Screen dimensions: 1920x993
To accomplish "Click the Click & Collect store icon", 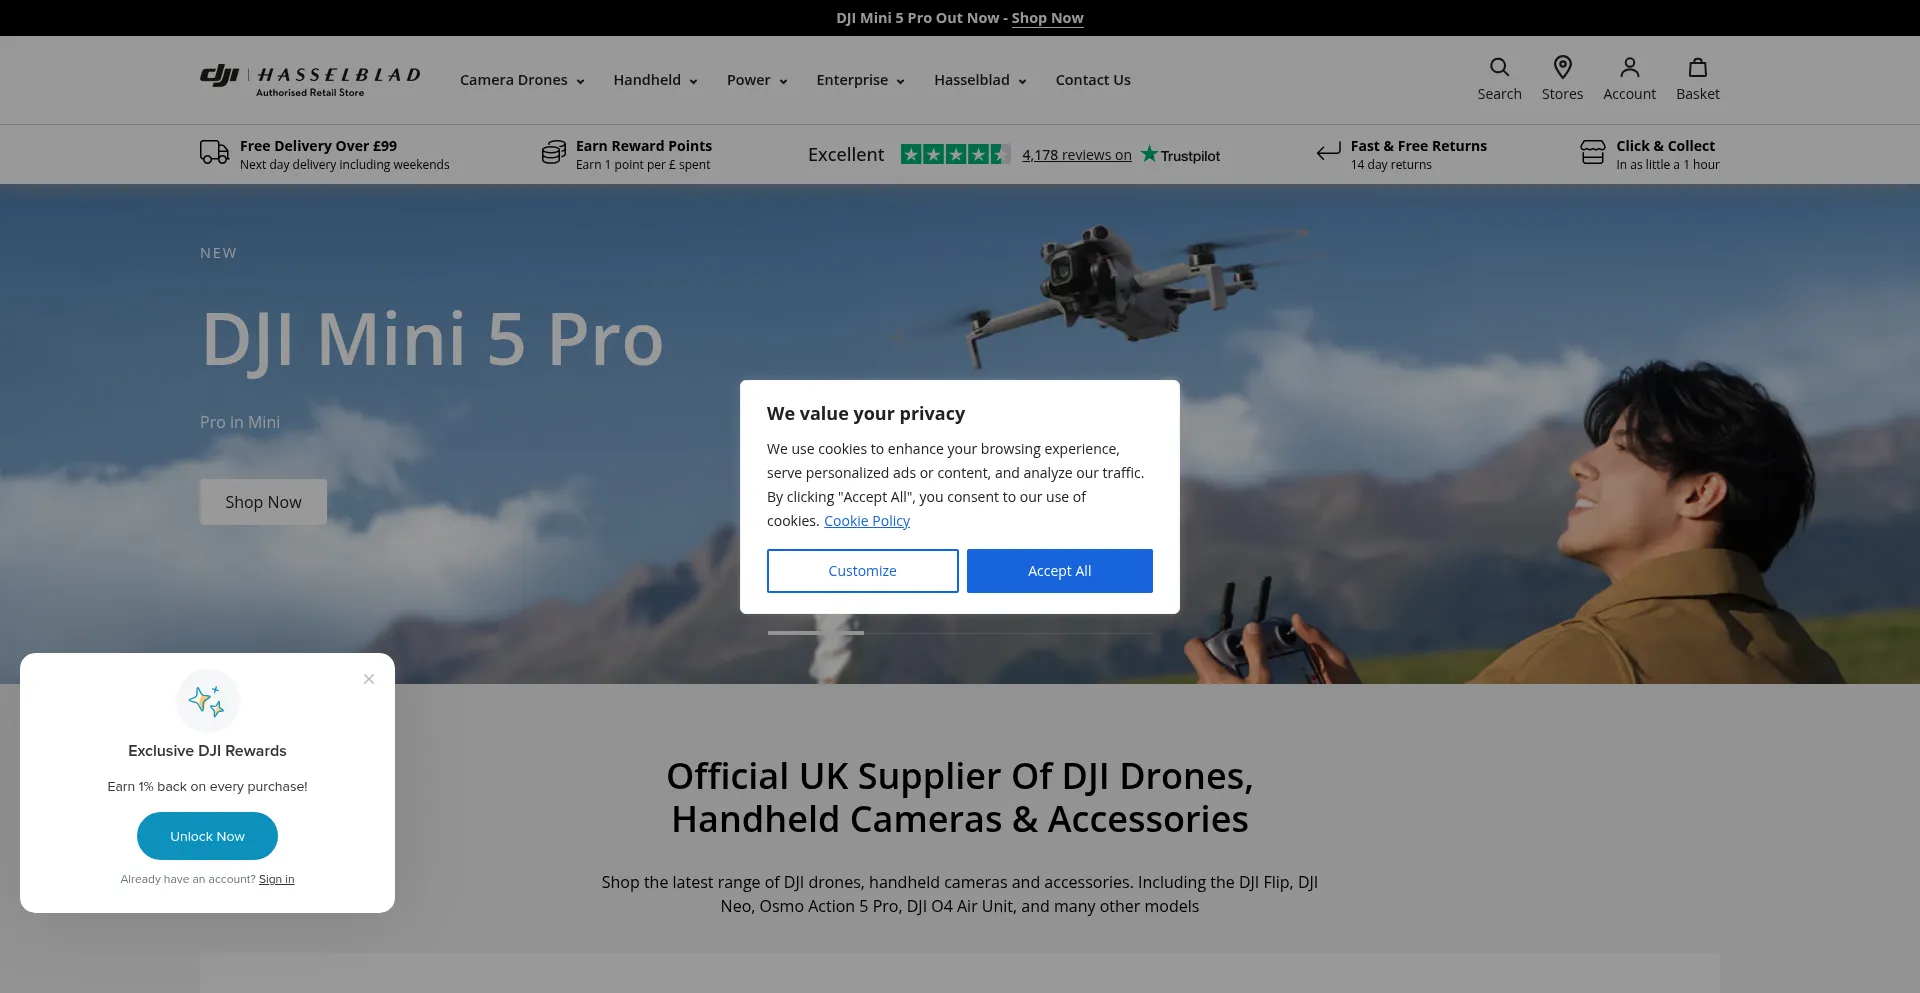I will (x=1592, y=153).
